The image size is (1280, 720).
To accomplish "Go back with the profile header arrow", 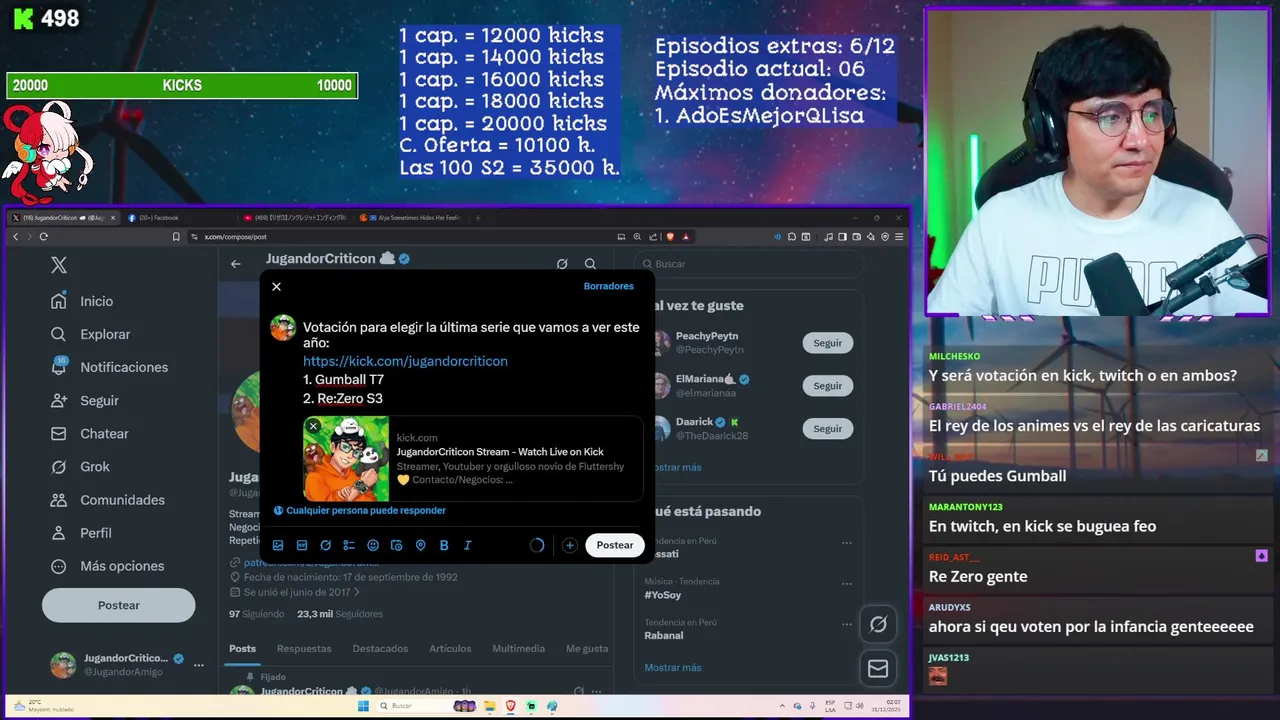I will click(236, 264).
